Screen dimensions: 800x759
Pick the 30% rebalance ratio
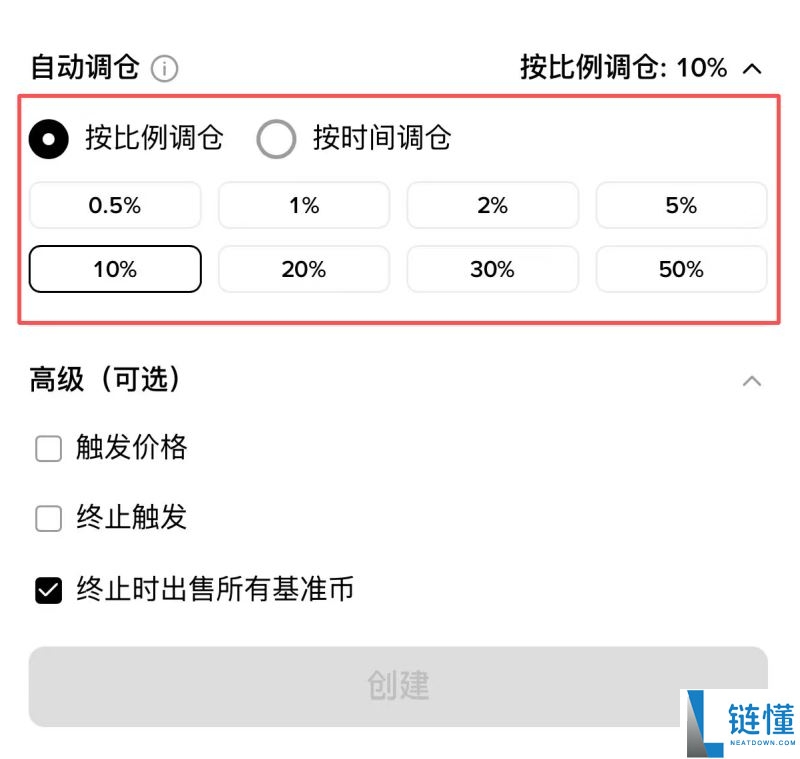493,269
